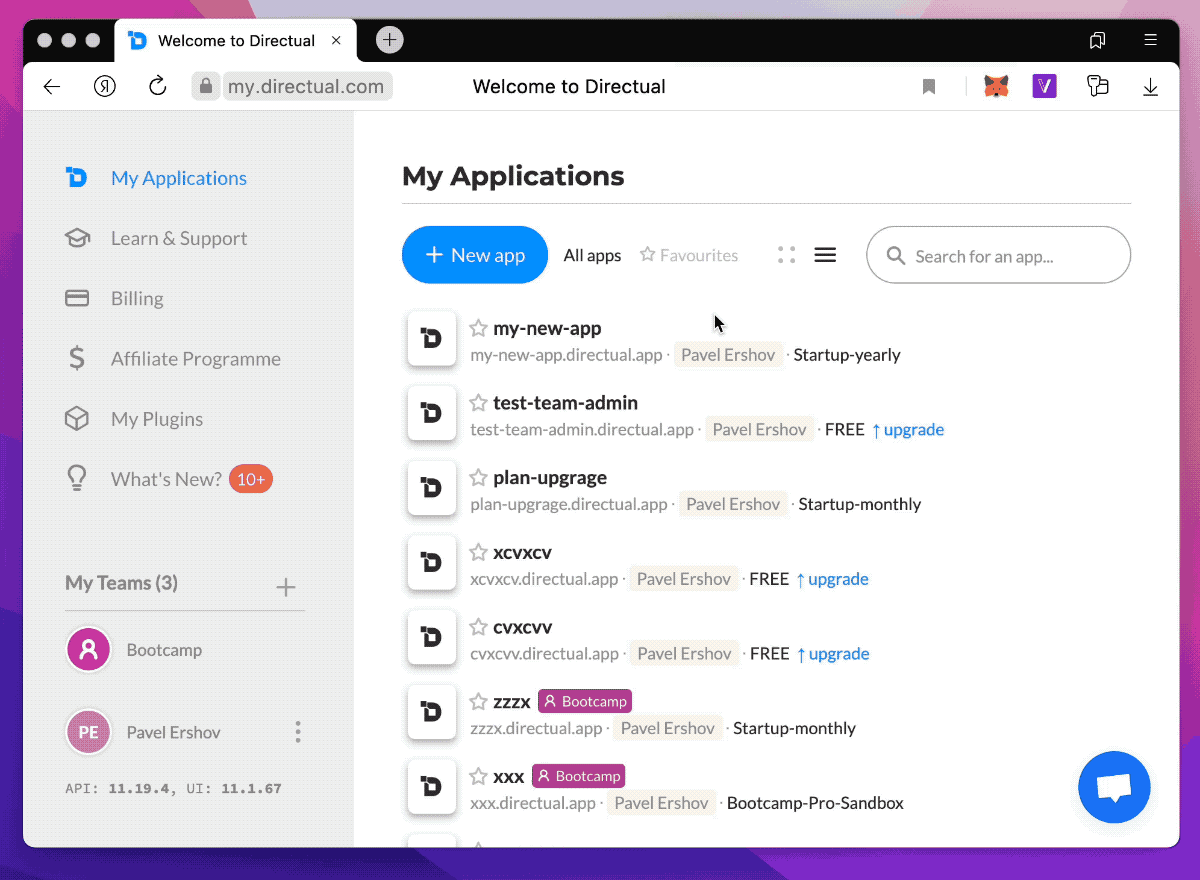Open Learn & Support section

179,238
